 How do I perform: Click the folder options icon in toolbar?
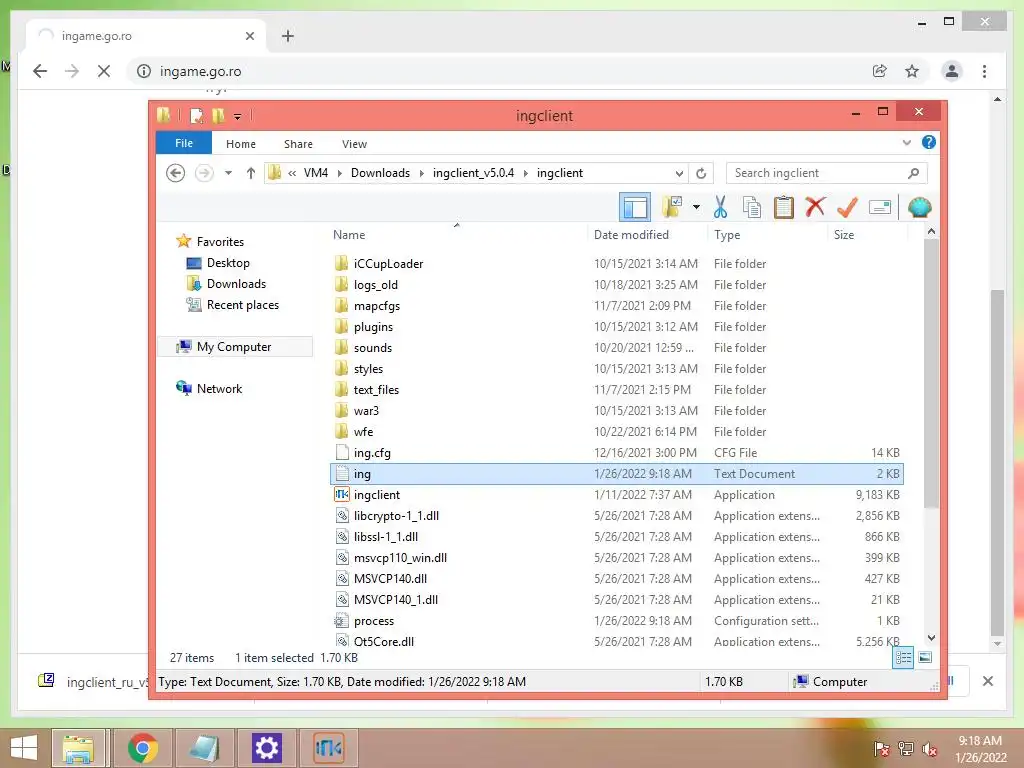672,207
